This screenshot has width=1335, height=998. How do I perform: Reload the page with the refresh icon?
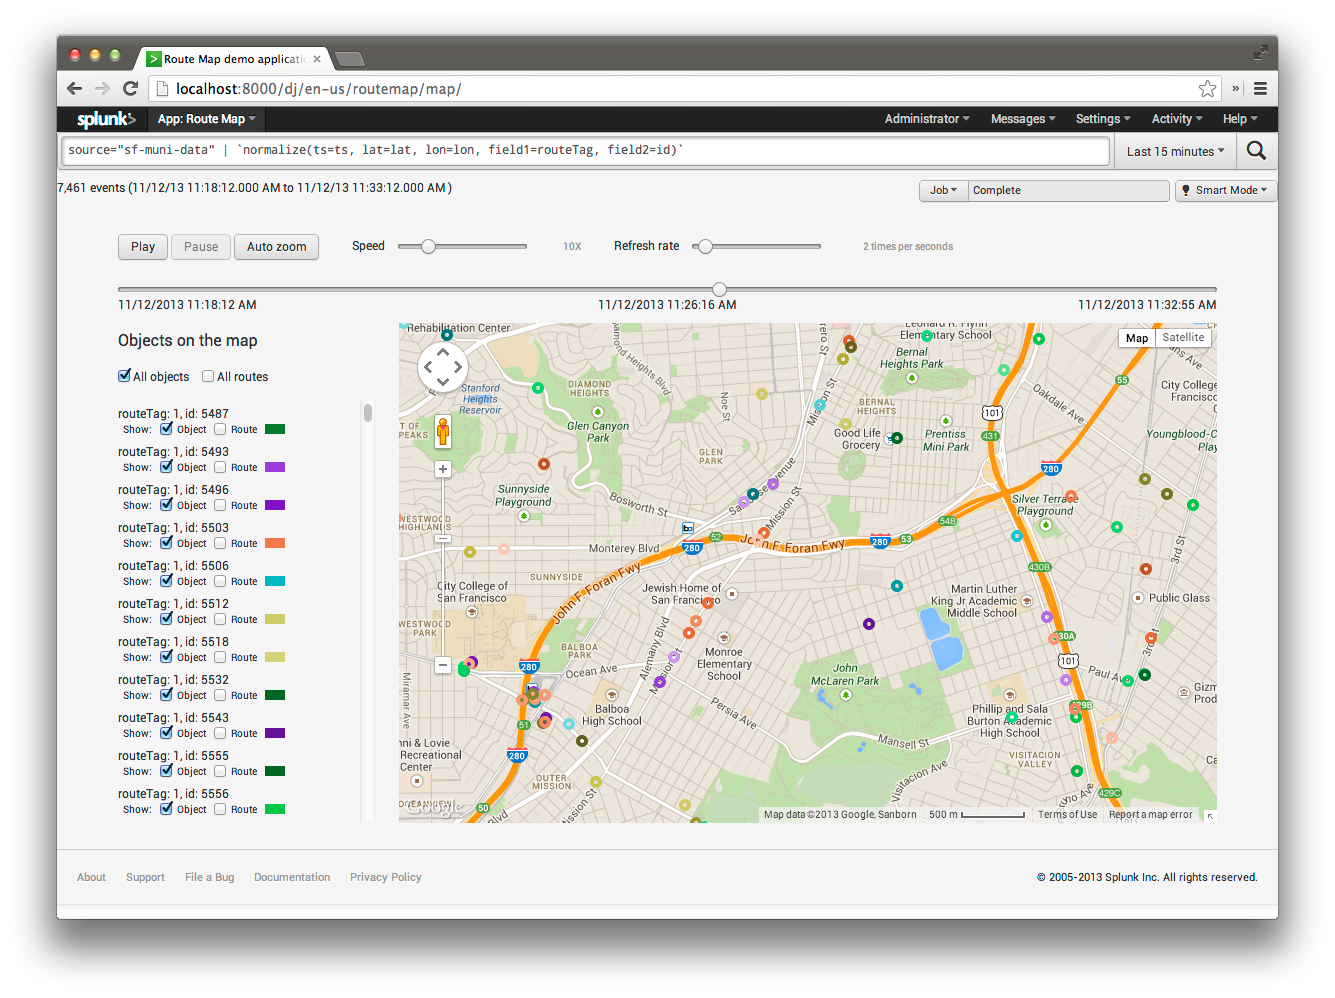130,89
